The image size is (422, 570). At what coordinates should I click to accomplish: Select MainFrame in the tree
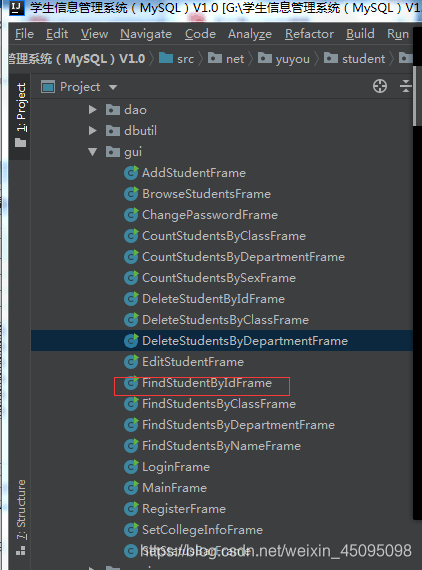[174, 488]
